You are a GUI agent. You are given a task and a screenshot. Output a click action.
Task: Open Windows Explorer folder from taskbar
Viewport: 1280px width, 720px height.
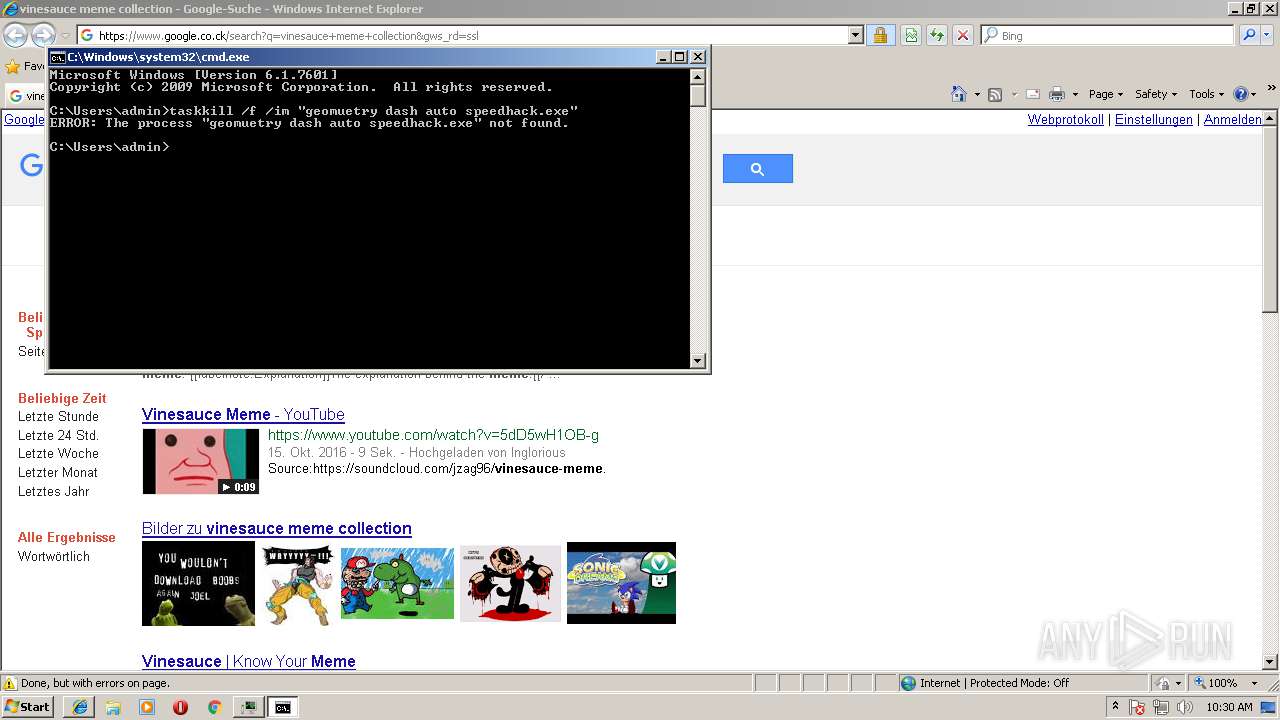pyautogui.click(x=113, y=707)
